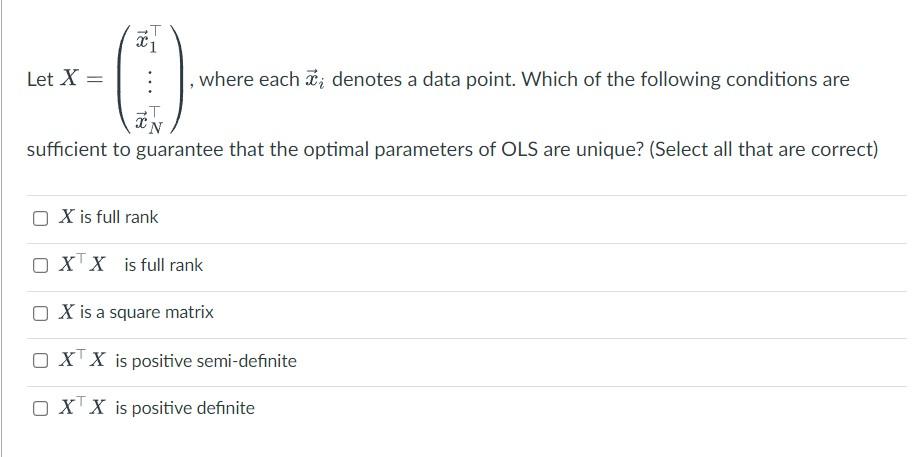Enable the "X is a square matrix" checkbox
Viewport: 917px width, 457px height.
click(x=39, y=313)
